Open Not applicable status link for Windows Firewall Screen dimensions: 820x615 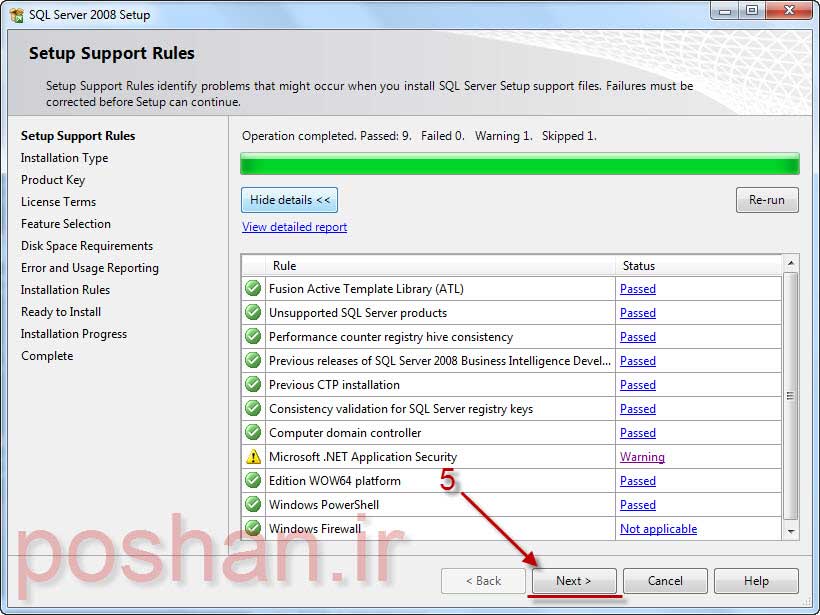[x=658, y=529]
